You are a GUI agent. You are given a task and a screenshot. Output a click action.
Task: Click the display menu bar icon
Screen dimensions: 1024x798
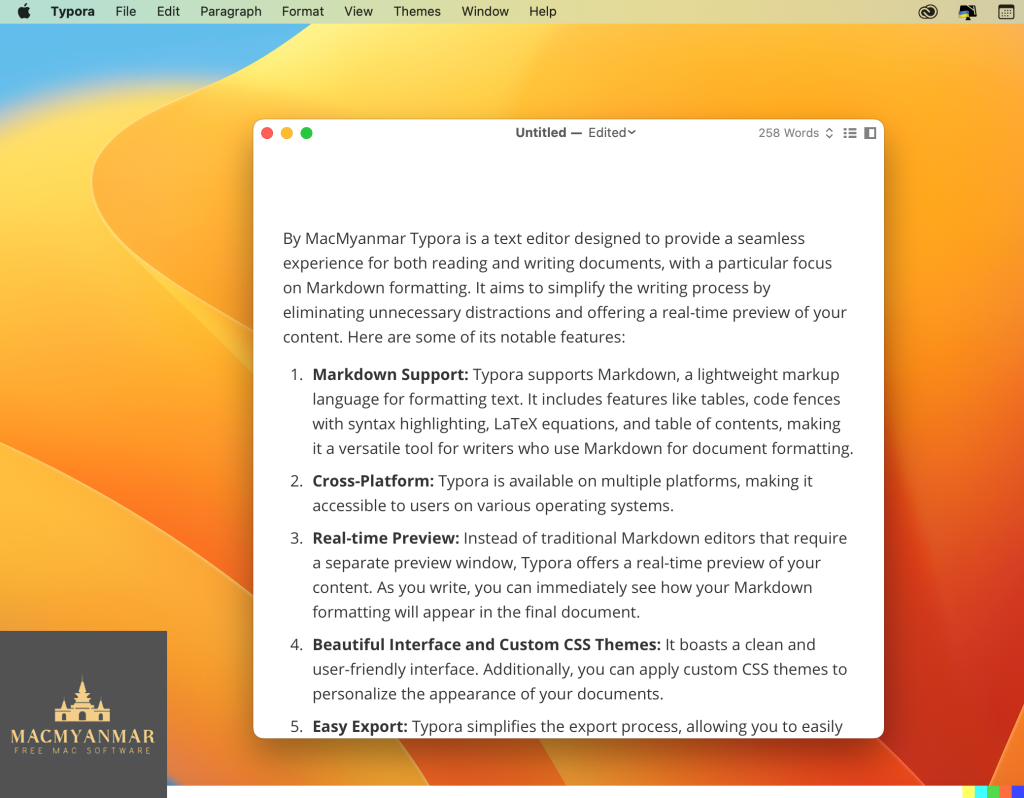(x=967, y=12)
